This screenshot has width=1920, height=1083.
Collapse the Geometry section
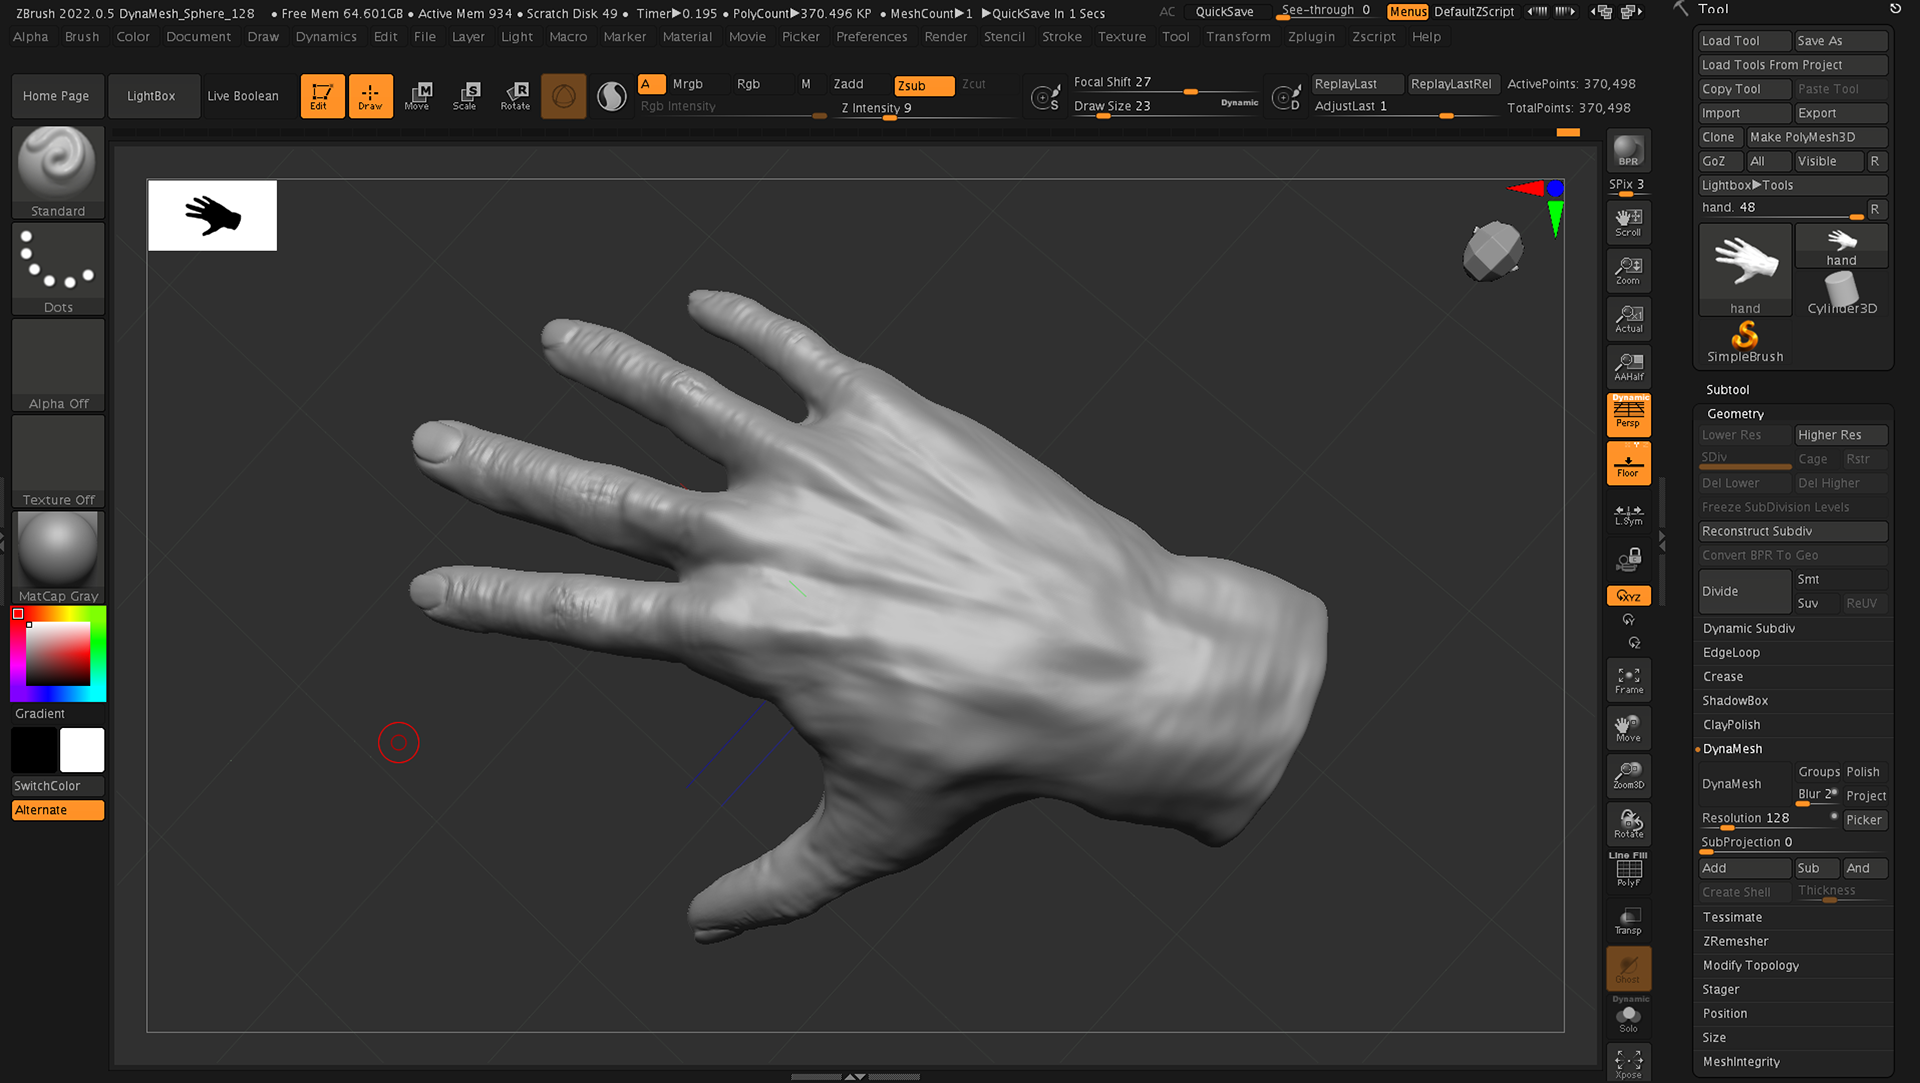pyautogui.click(x=1735, y=413)
